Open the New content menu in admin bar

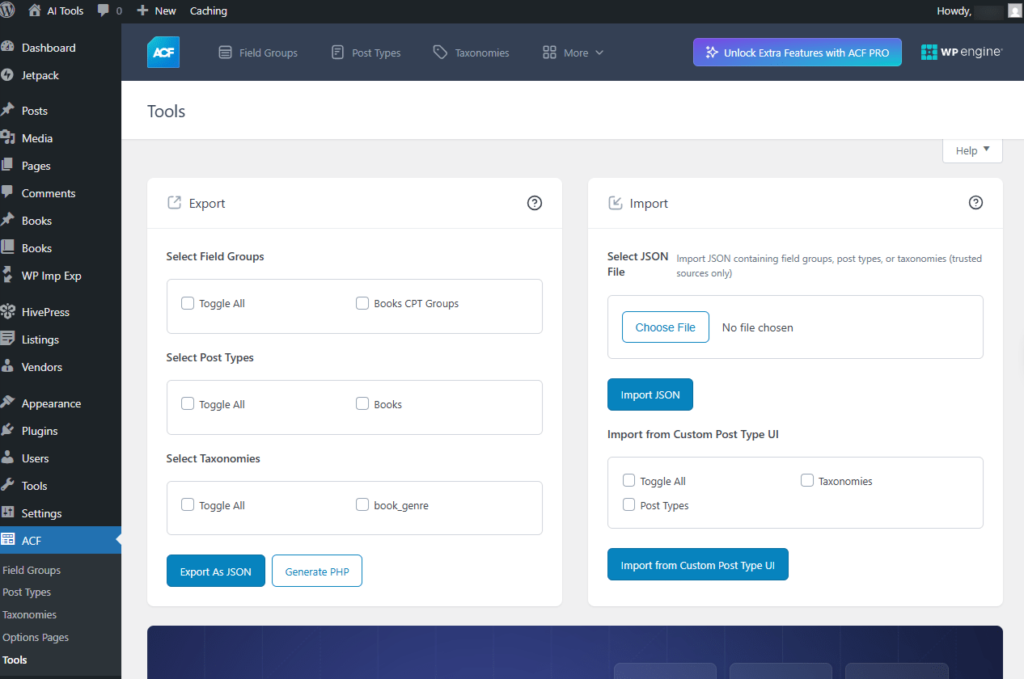coord(156,11)
